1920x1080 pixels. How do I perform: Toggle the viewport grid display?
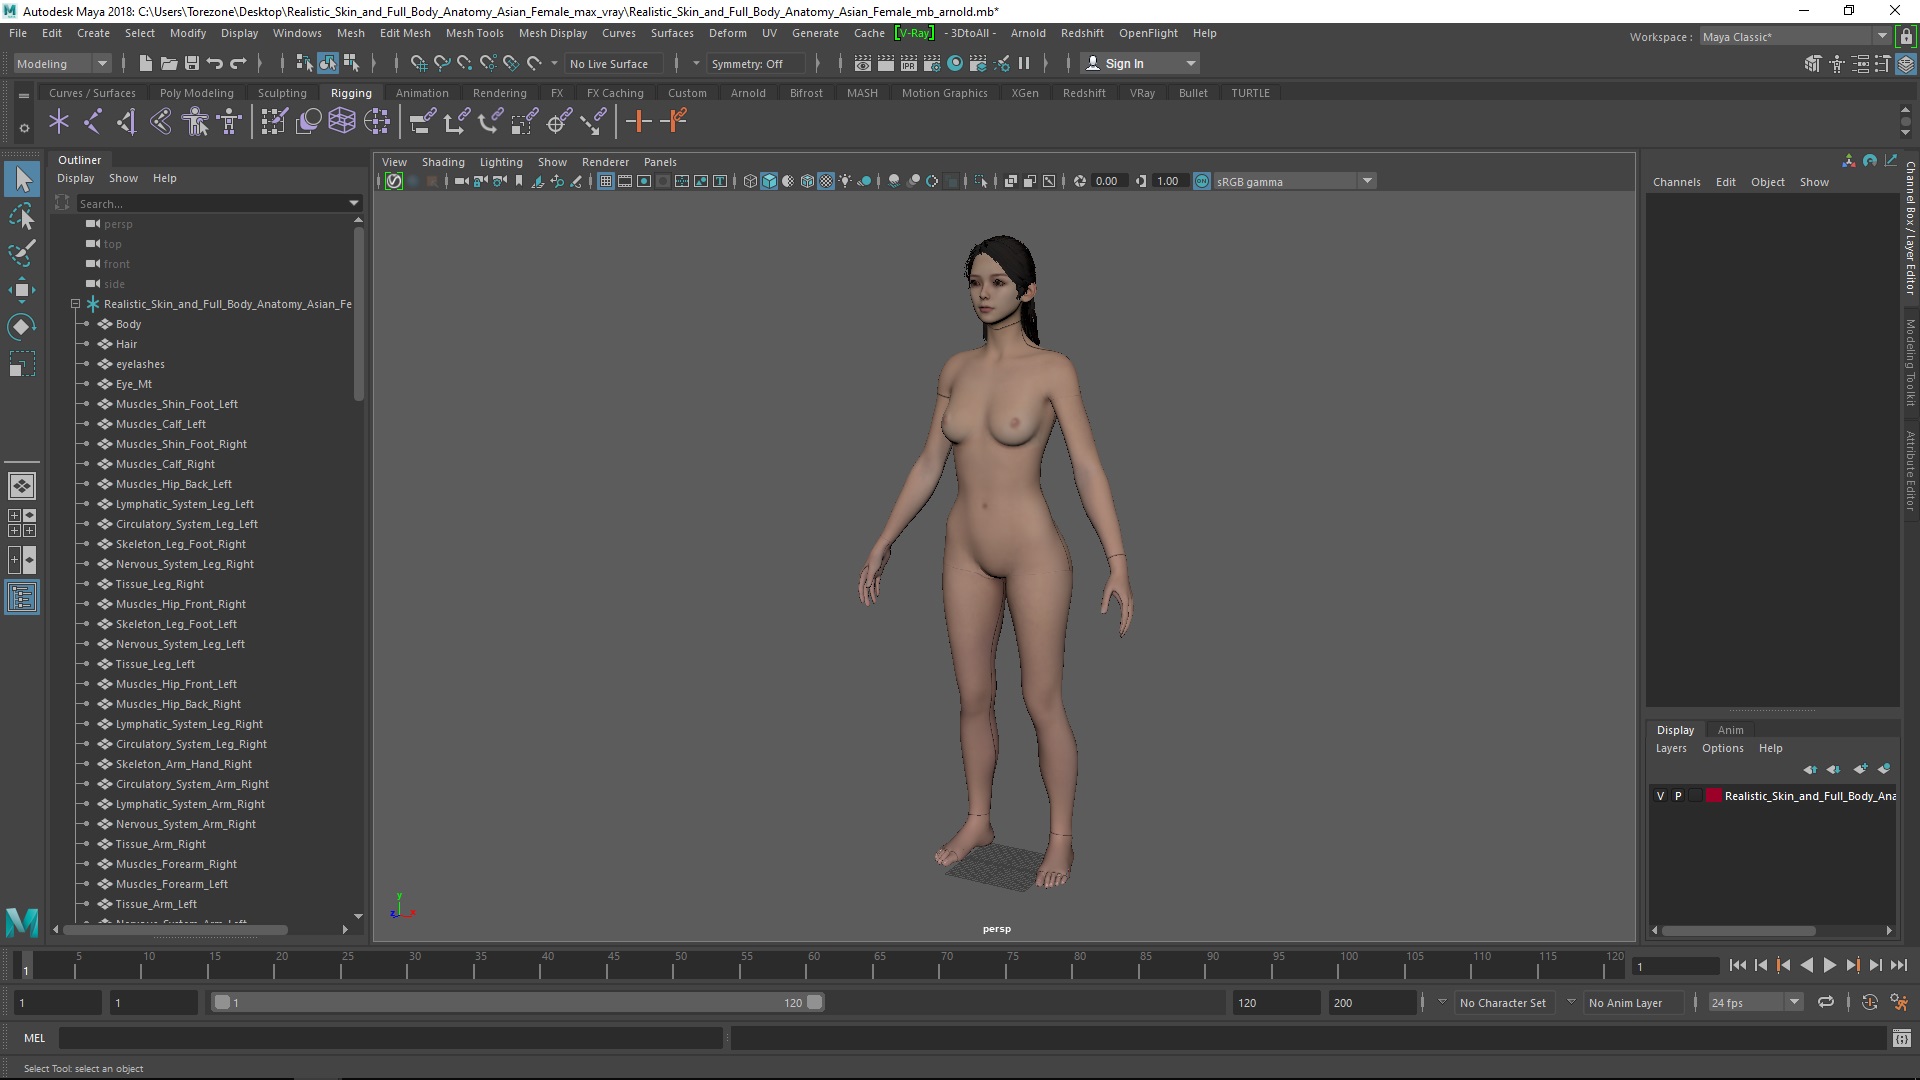pos(606,181)
